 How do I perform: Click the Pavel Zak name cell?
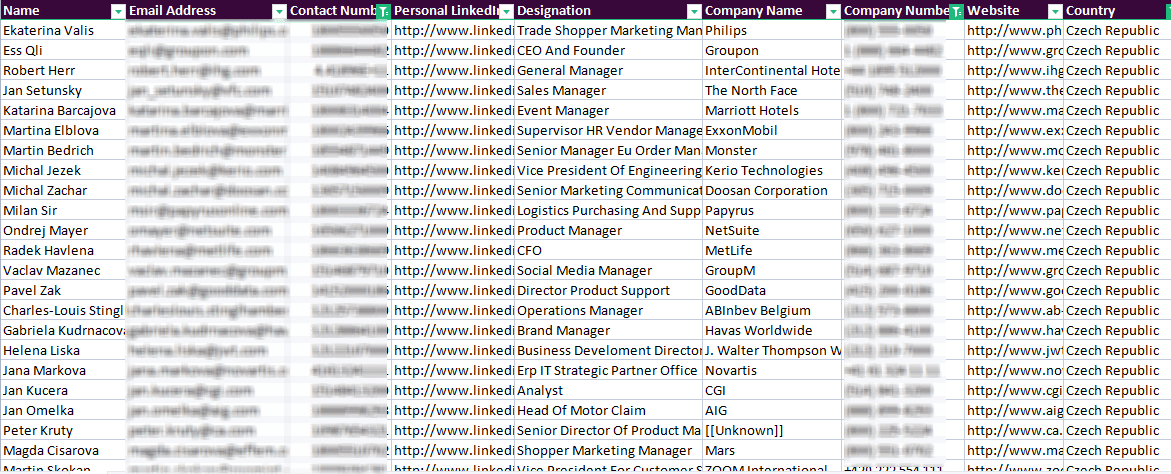tap(63, 290)
